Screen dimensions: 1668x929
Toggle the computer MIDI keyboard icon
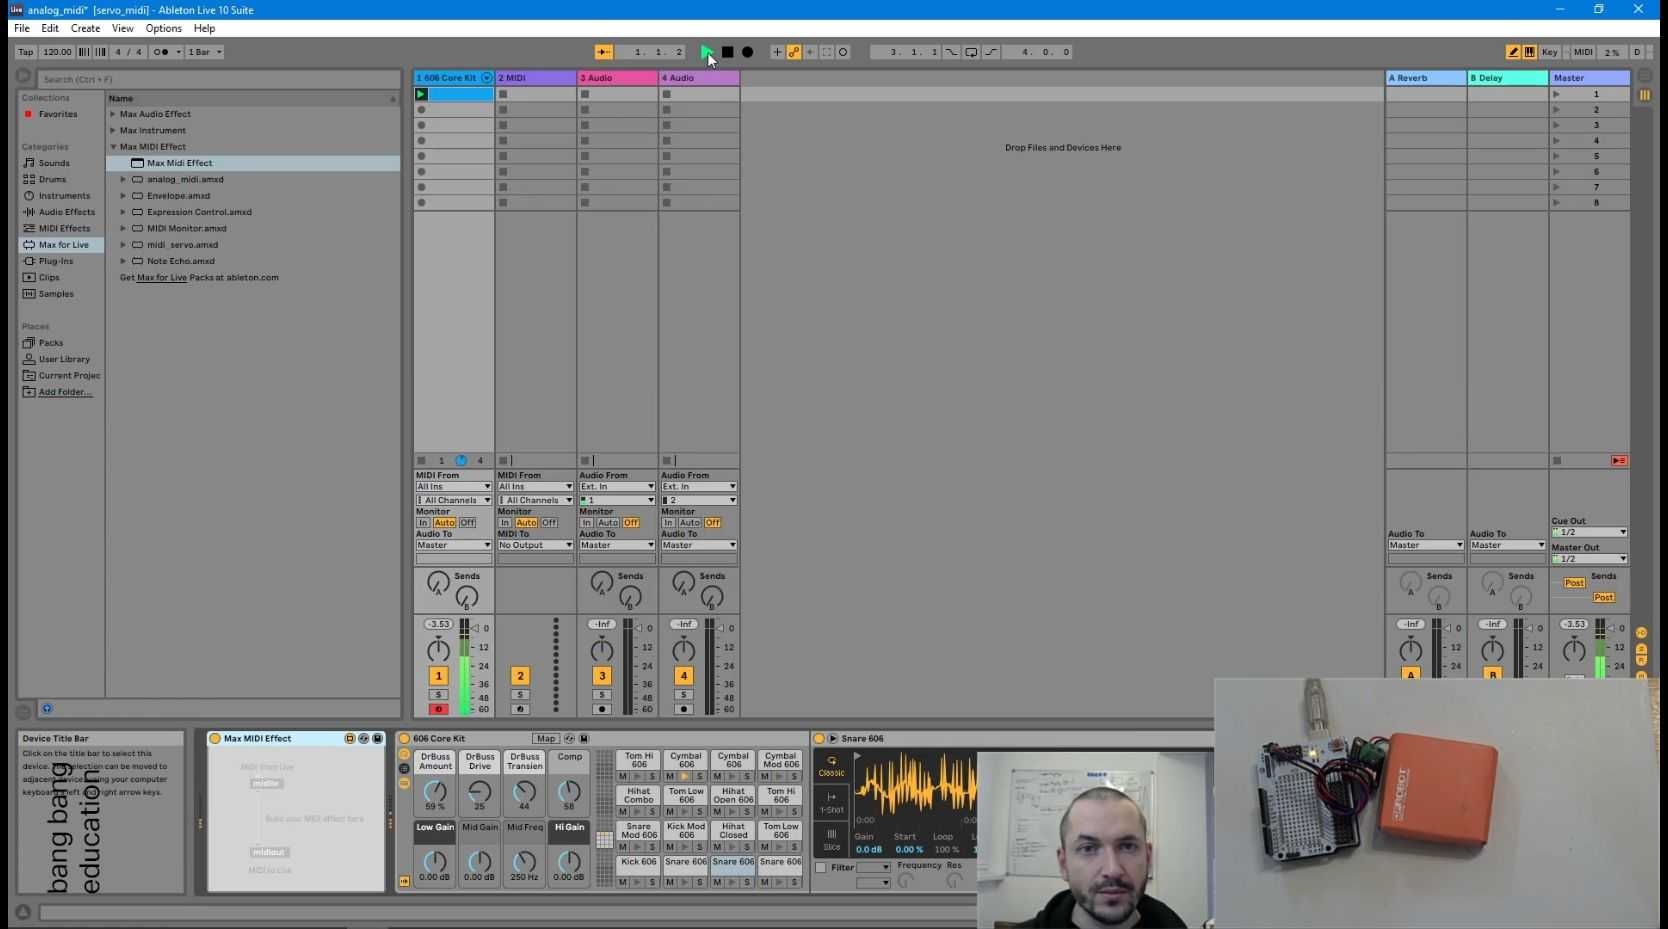pos(1530,52)
